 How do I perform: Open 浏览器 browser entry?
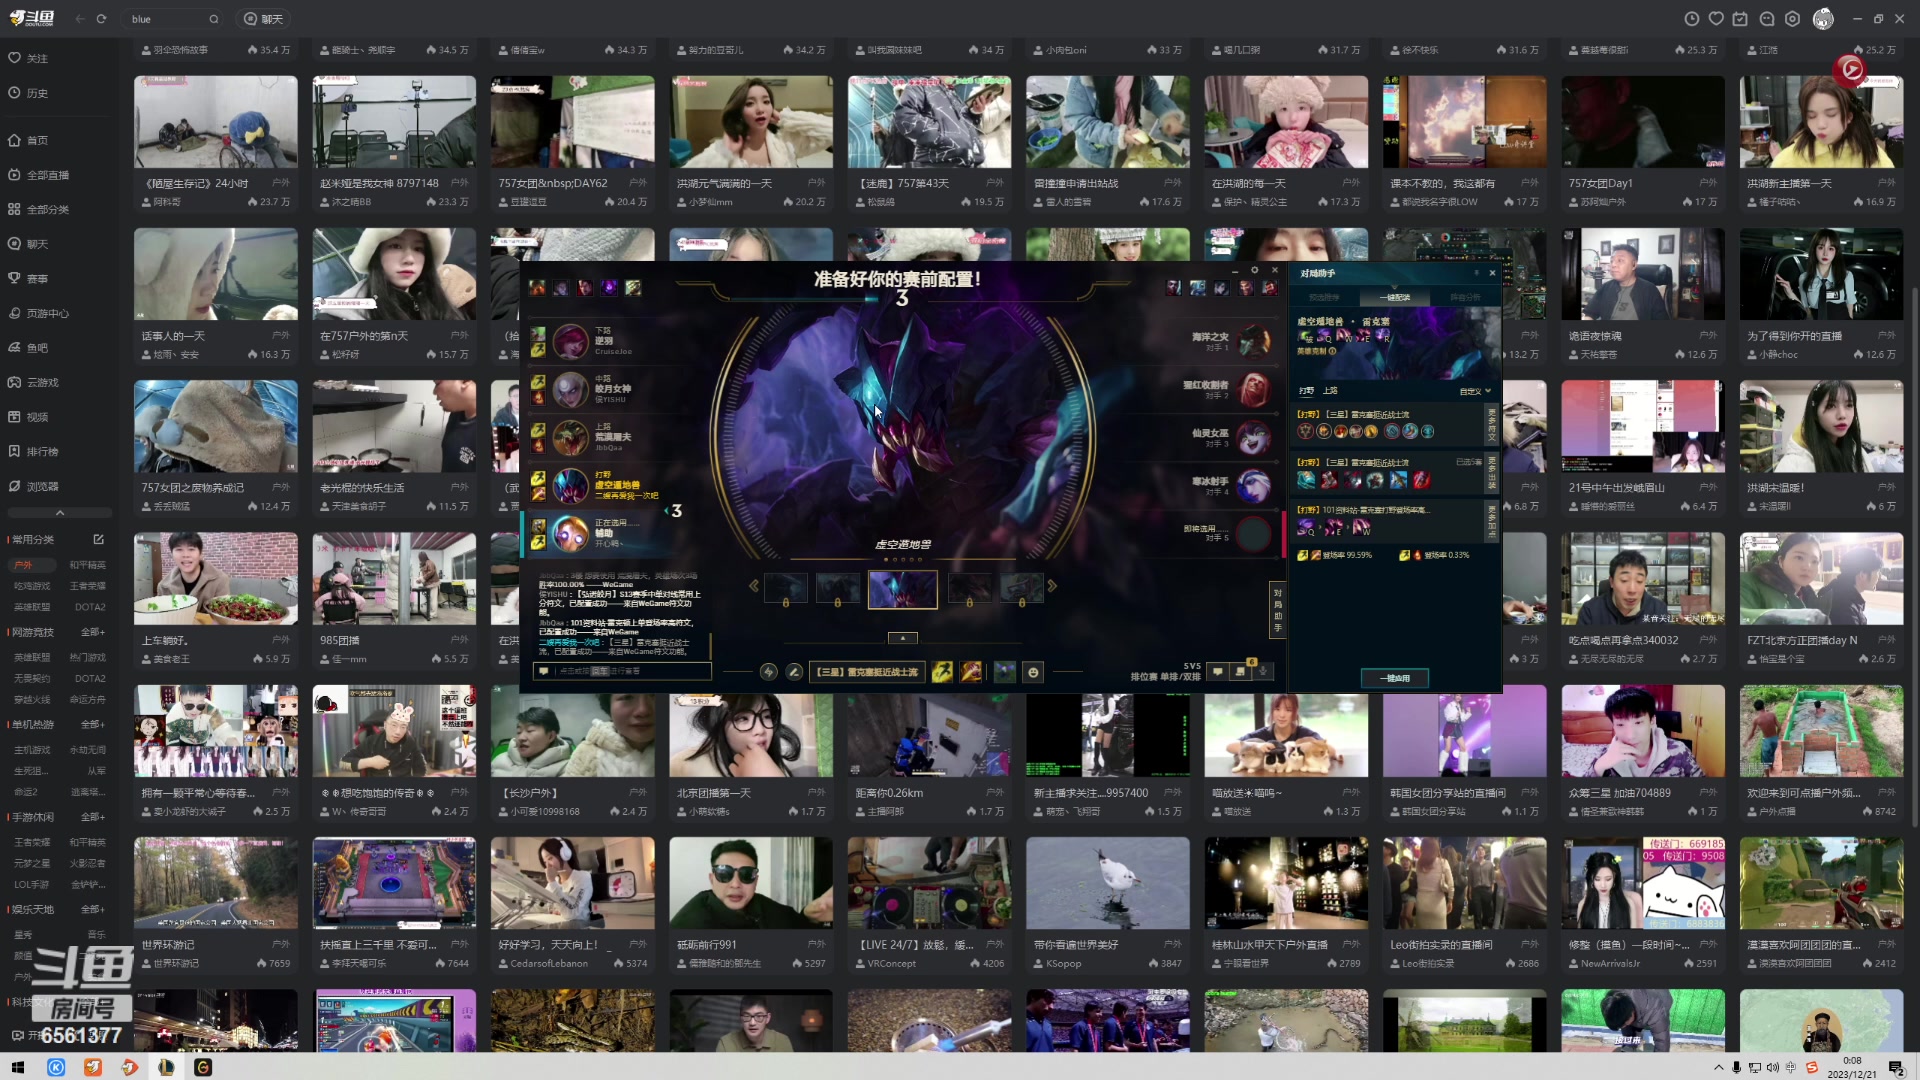click(34, 486)
